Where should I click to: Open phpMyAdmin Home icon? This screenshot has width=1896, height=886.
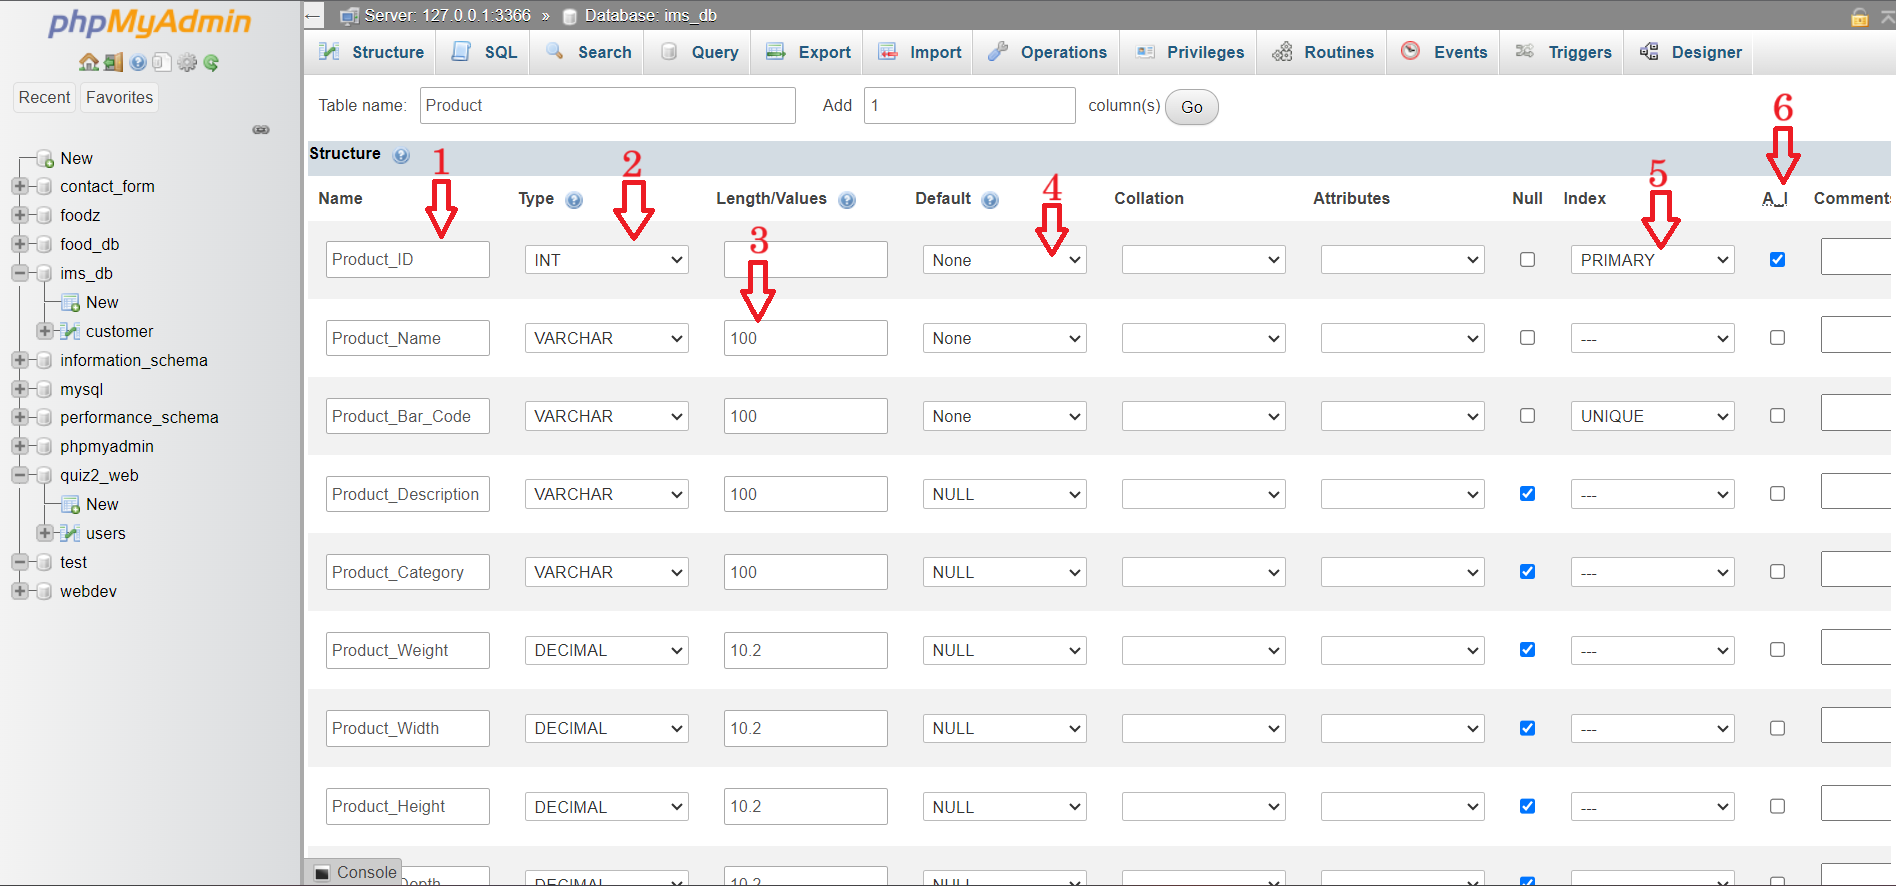[89, 62]
